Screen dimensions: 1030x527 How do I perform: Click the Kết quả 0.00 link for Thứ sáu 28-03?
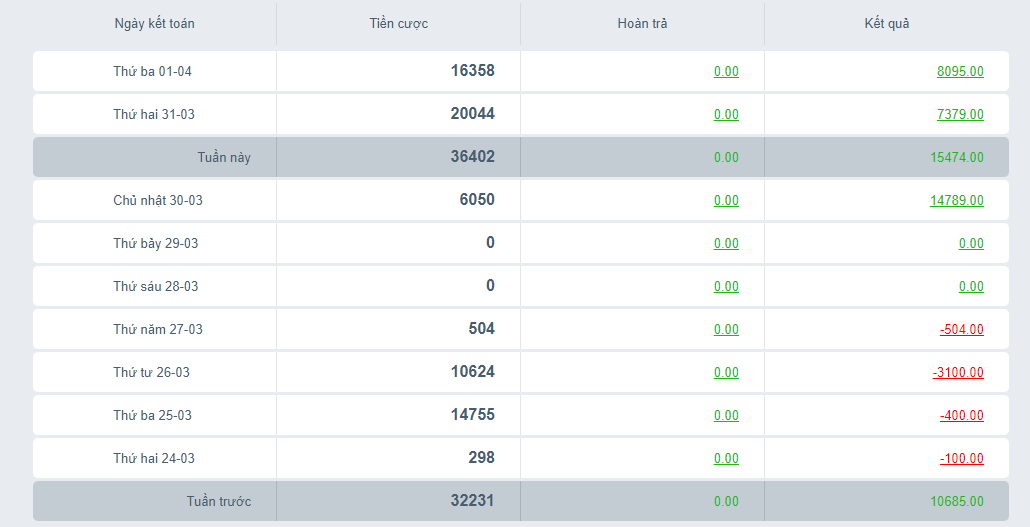point(970,287)
